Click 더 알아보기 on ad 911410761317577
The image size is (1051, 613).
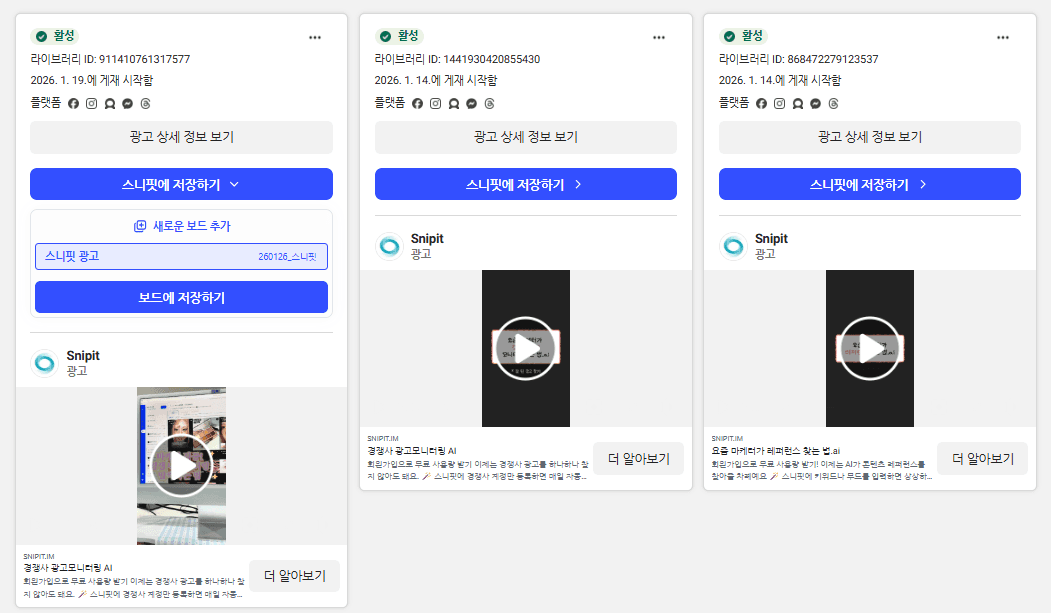pyautogui.click(x=294, y=576)
